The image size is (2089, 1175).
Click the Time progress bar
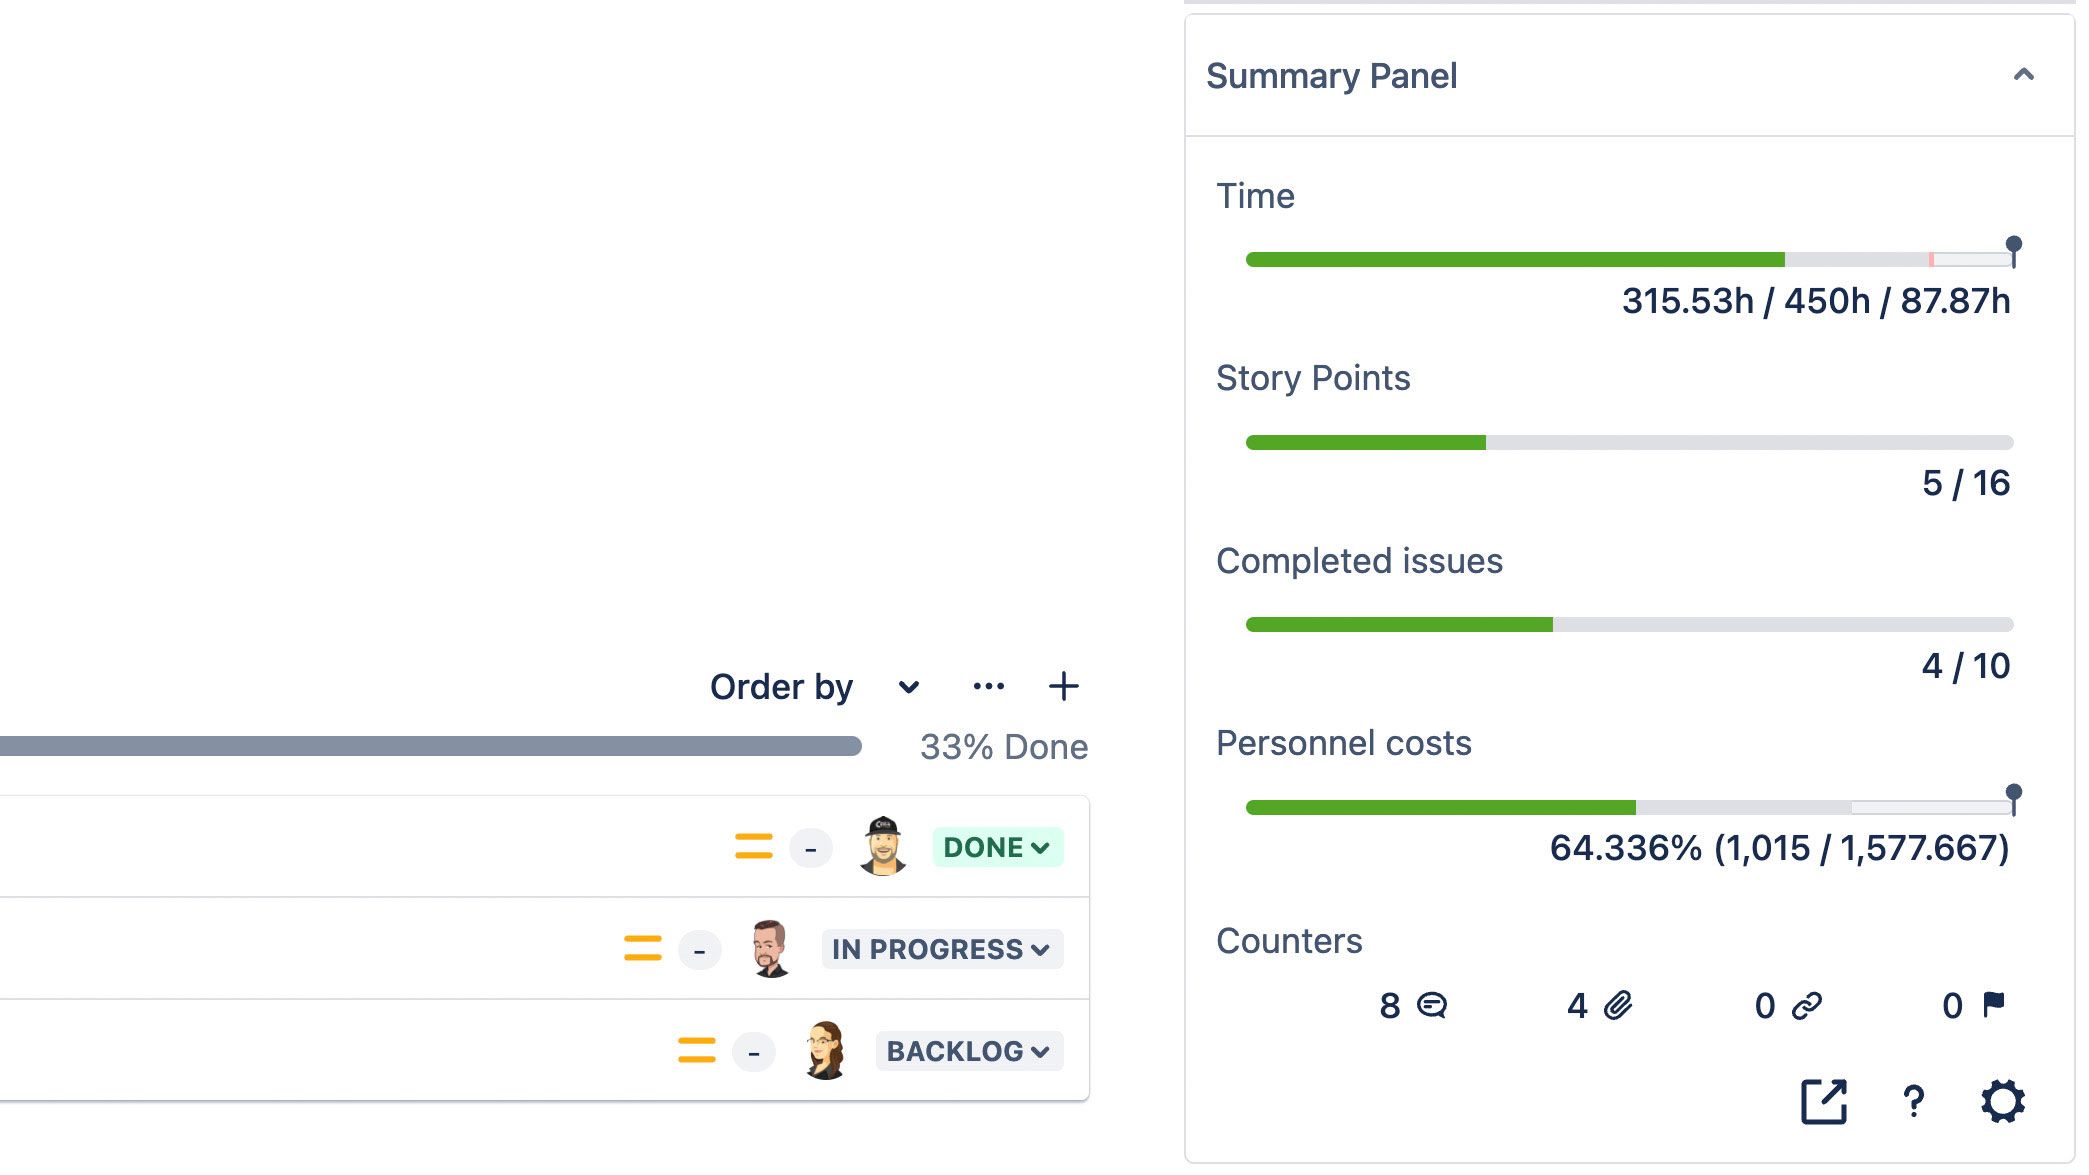pyautogui.click(x=1629, y=260)
